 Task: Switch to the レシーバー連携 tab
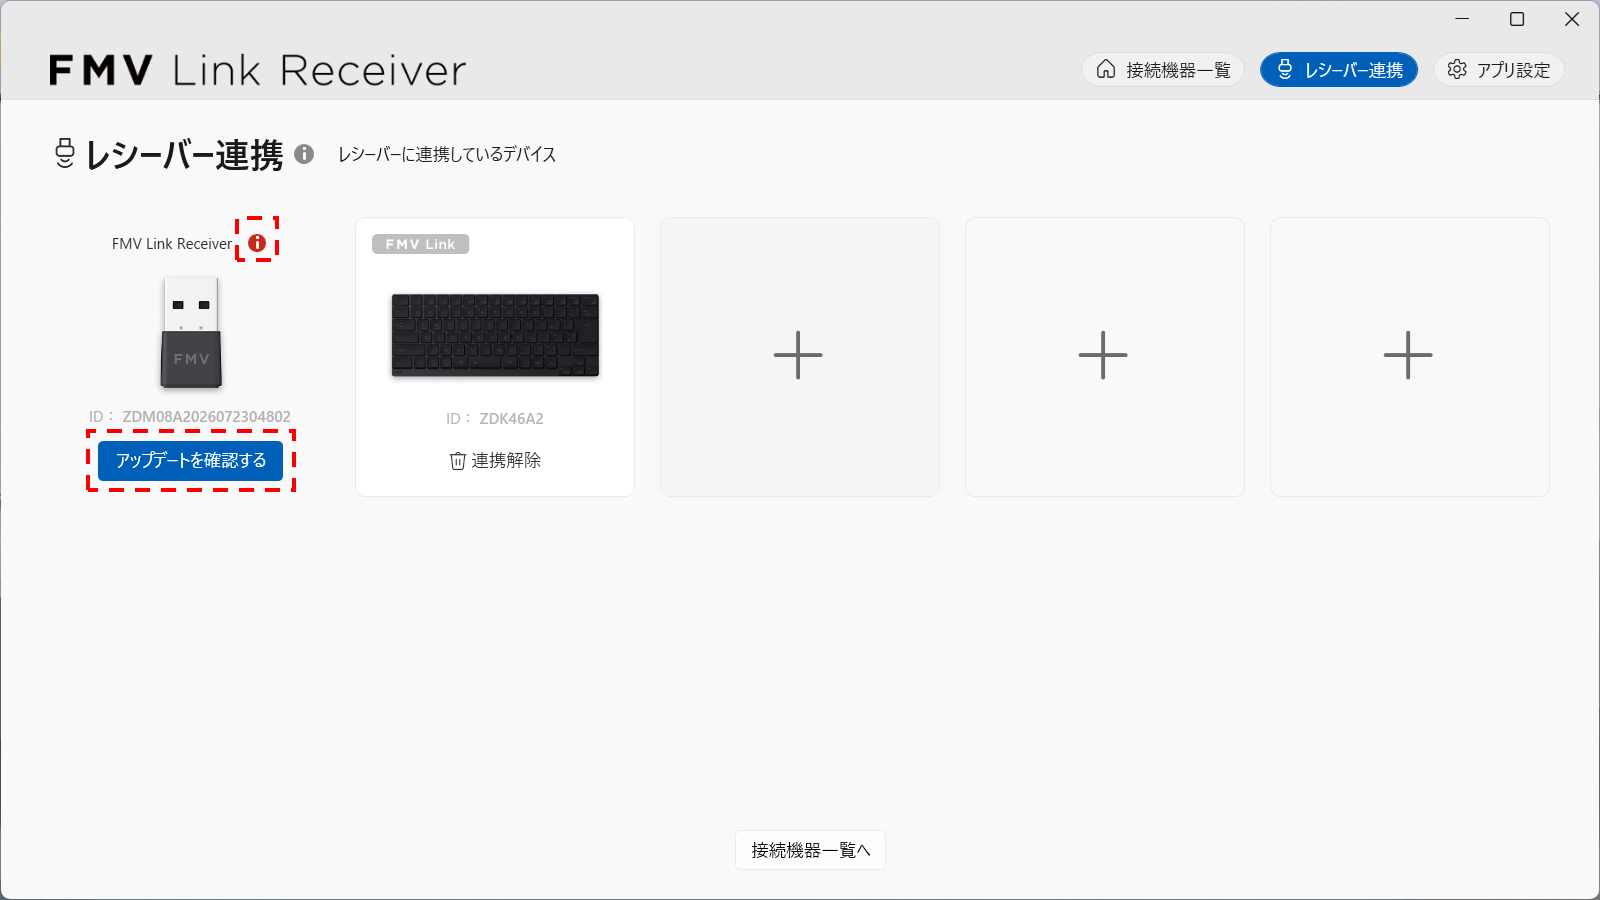point(1339,69)
